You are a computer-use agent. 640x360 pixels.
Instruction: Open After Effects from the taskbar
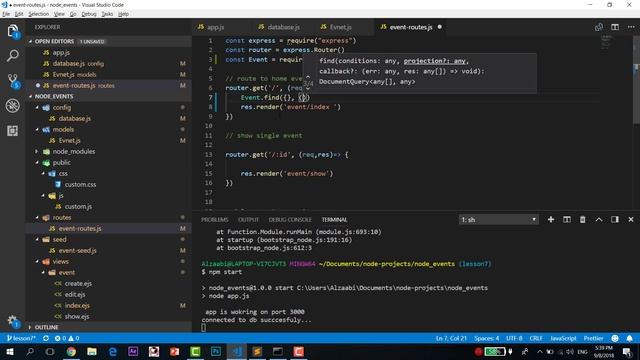tap(133, 351)
